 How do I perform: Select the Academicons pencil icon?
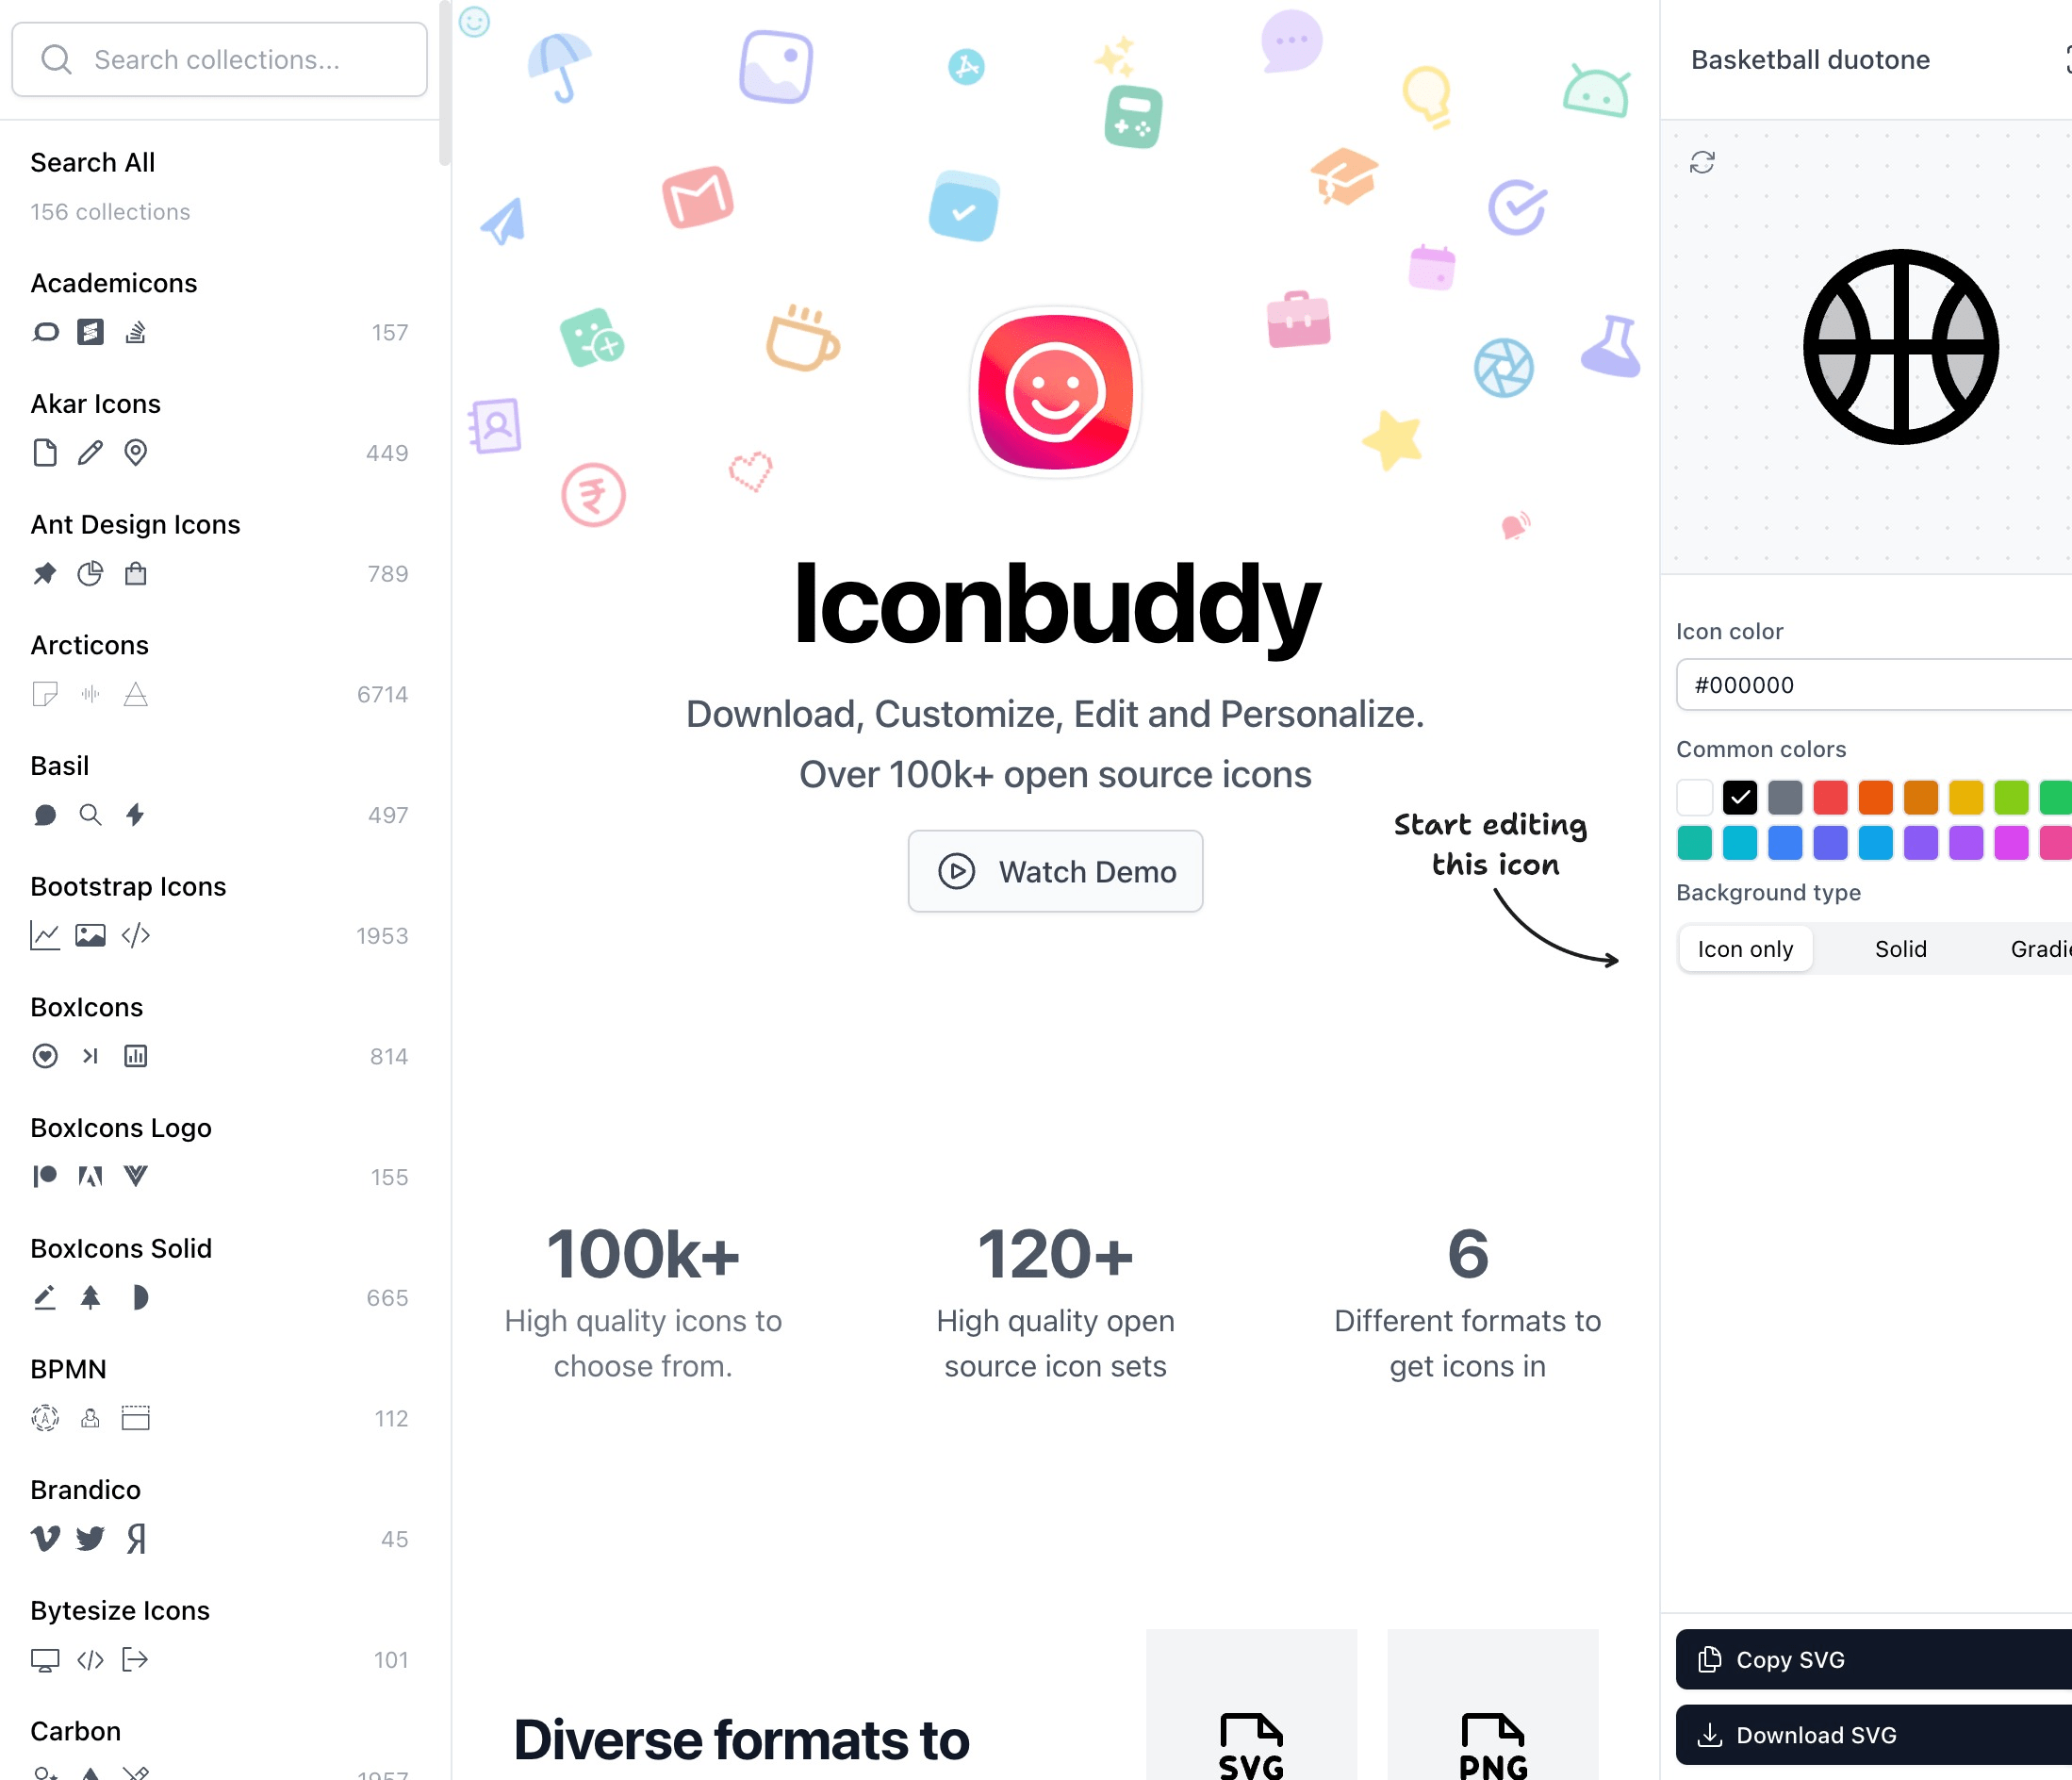[88, 454]
